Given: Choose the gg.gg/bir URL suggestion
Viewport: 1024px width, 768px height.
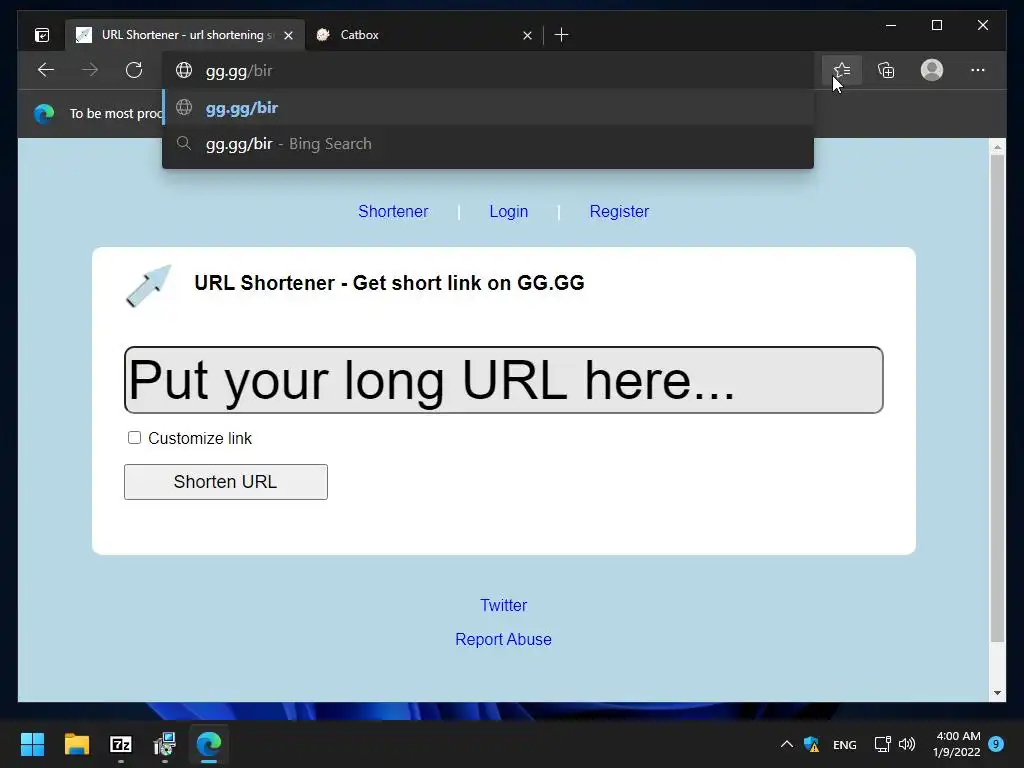Looking at the screenshot, I should (488, 108).
